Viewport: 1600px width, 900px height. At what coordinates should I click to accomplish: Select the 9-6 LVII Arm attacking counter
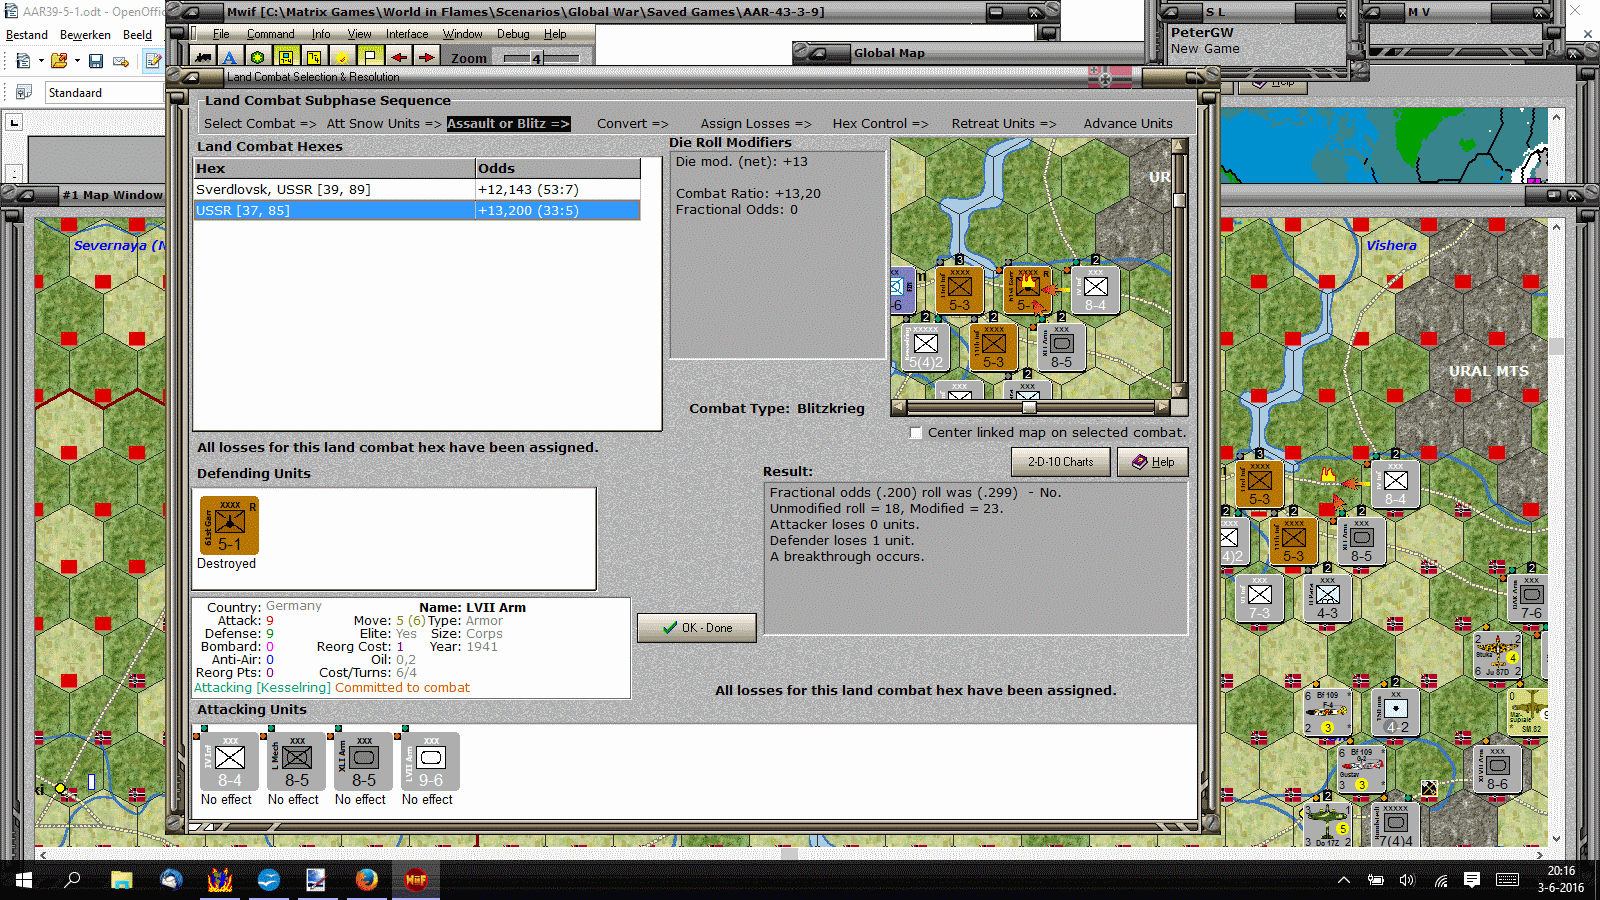click(x=431, y=762)
